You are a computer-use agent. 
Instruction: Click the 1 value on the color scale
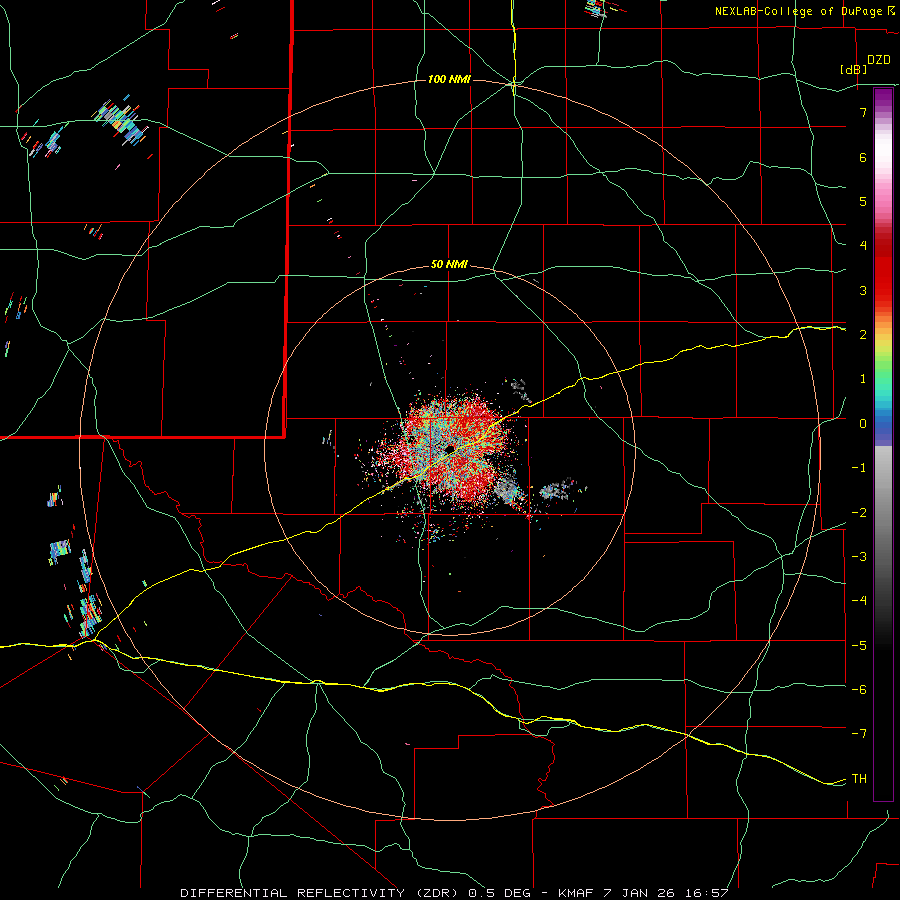tap(863, 379)
